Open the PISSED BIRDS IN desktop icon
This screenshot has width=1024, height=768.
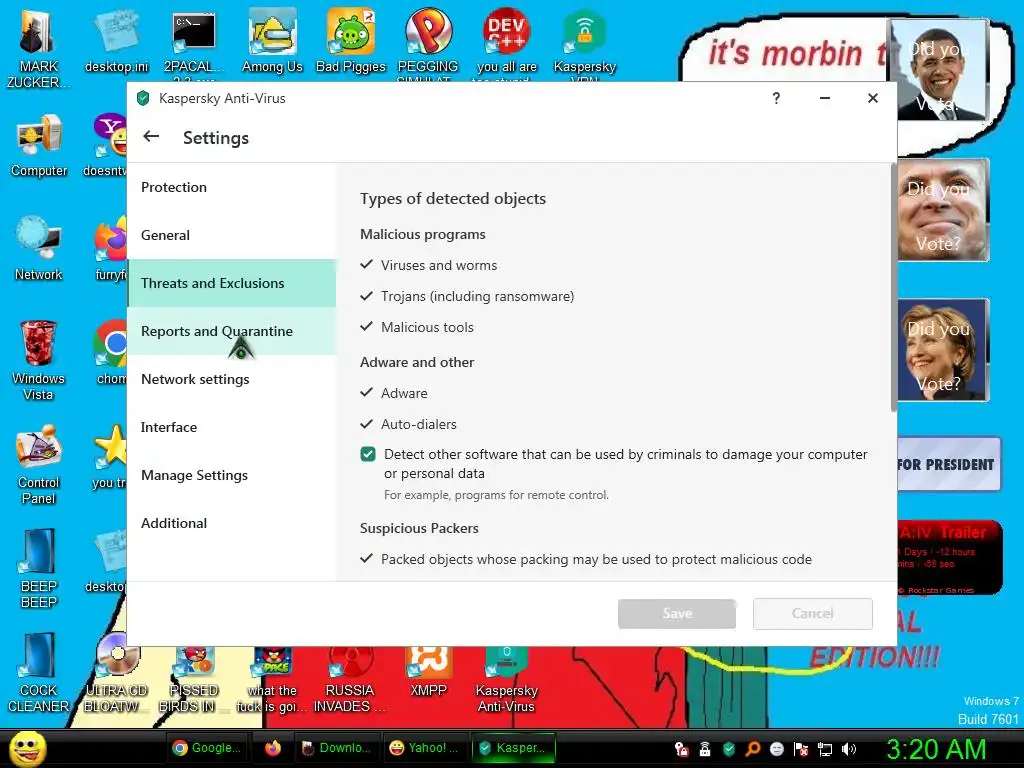pos(194,678)
